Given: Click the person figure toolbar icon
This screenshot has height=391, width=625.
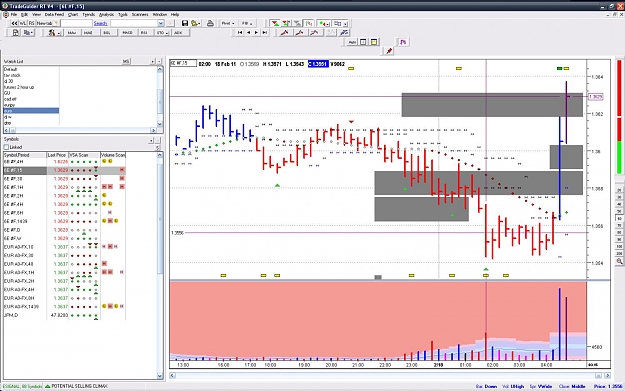Looking at the screenshot, I should click(x=51, y=33).
